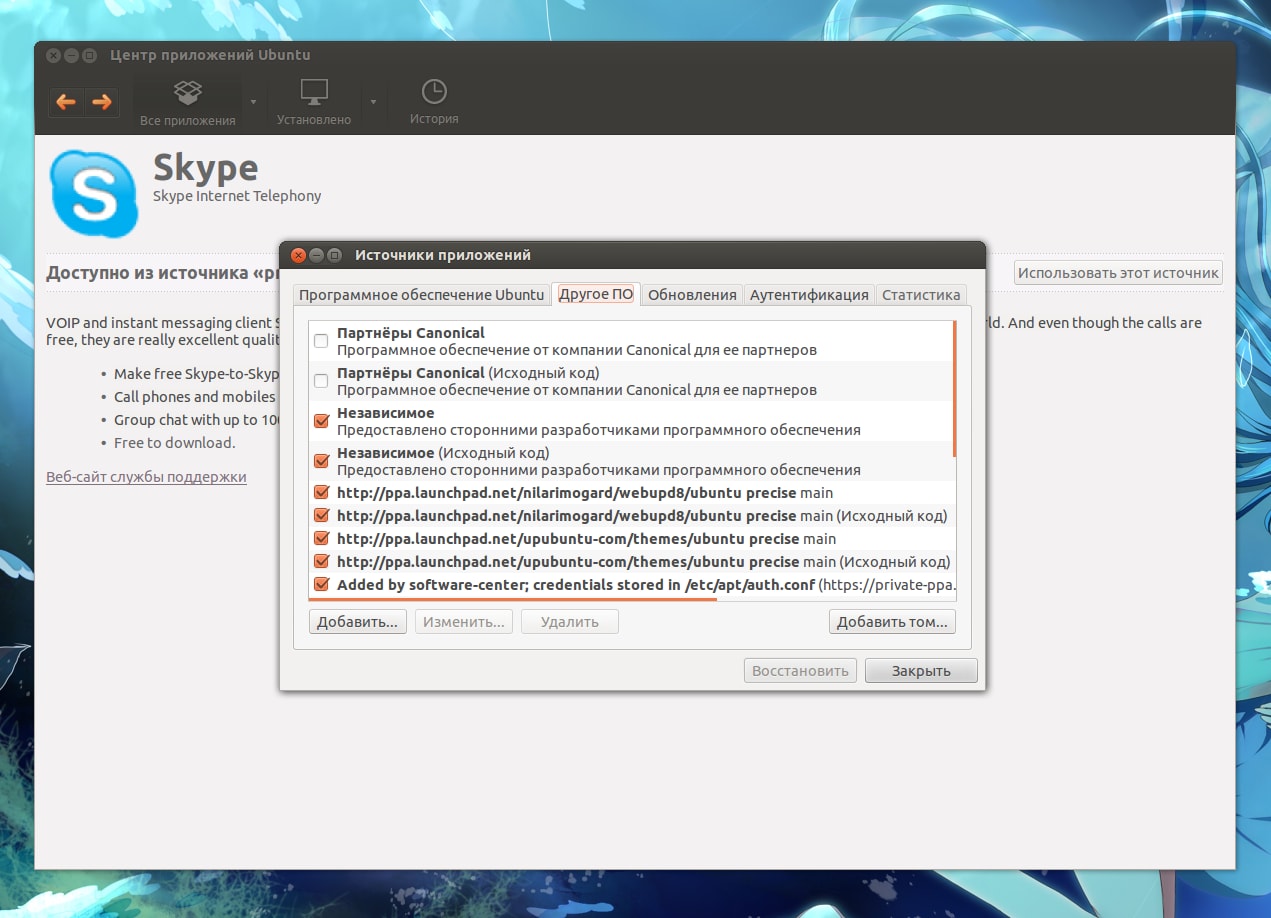Go forward with the right arrow button
The image size is (1271, 918).
pyautogui.click(x=101, y=102)
